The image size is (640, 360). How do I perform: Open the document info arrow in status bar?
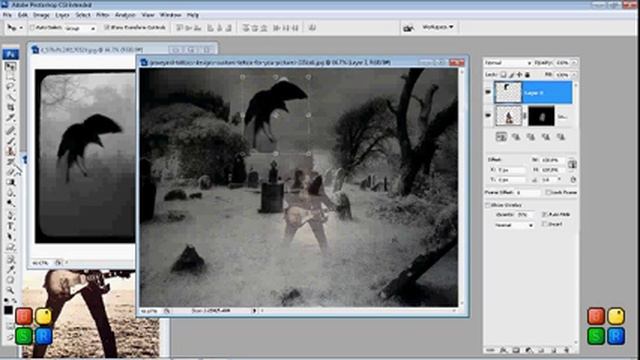click(x=254, y=311)
